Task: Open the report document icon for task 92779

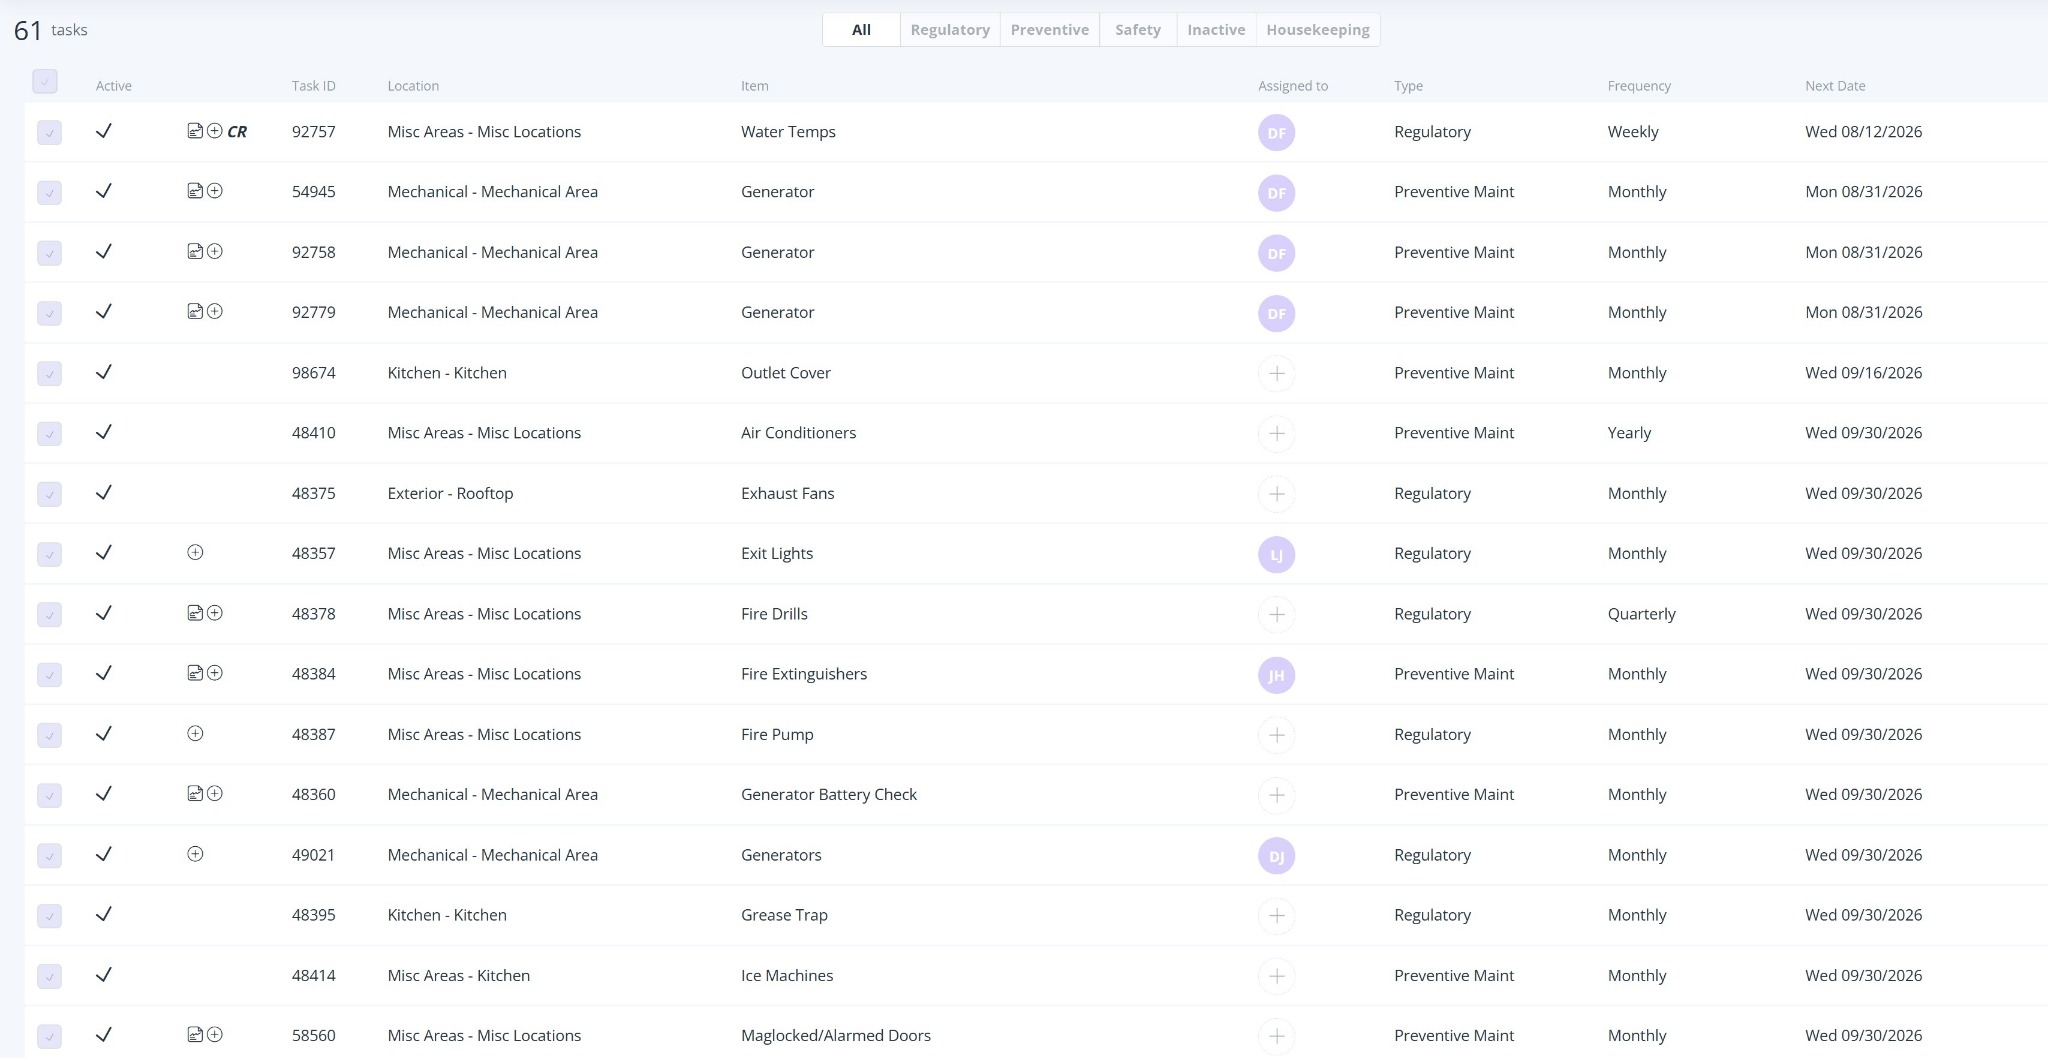Action: click(195, 311)
